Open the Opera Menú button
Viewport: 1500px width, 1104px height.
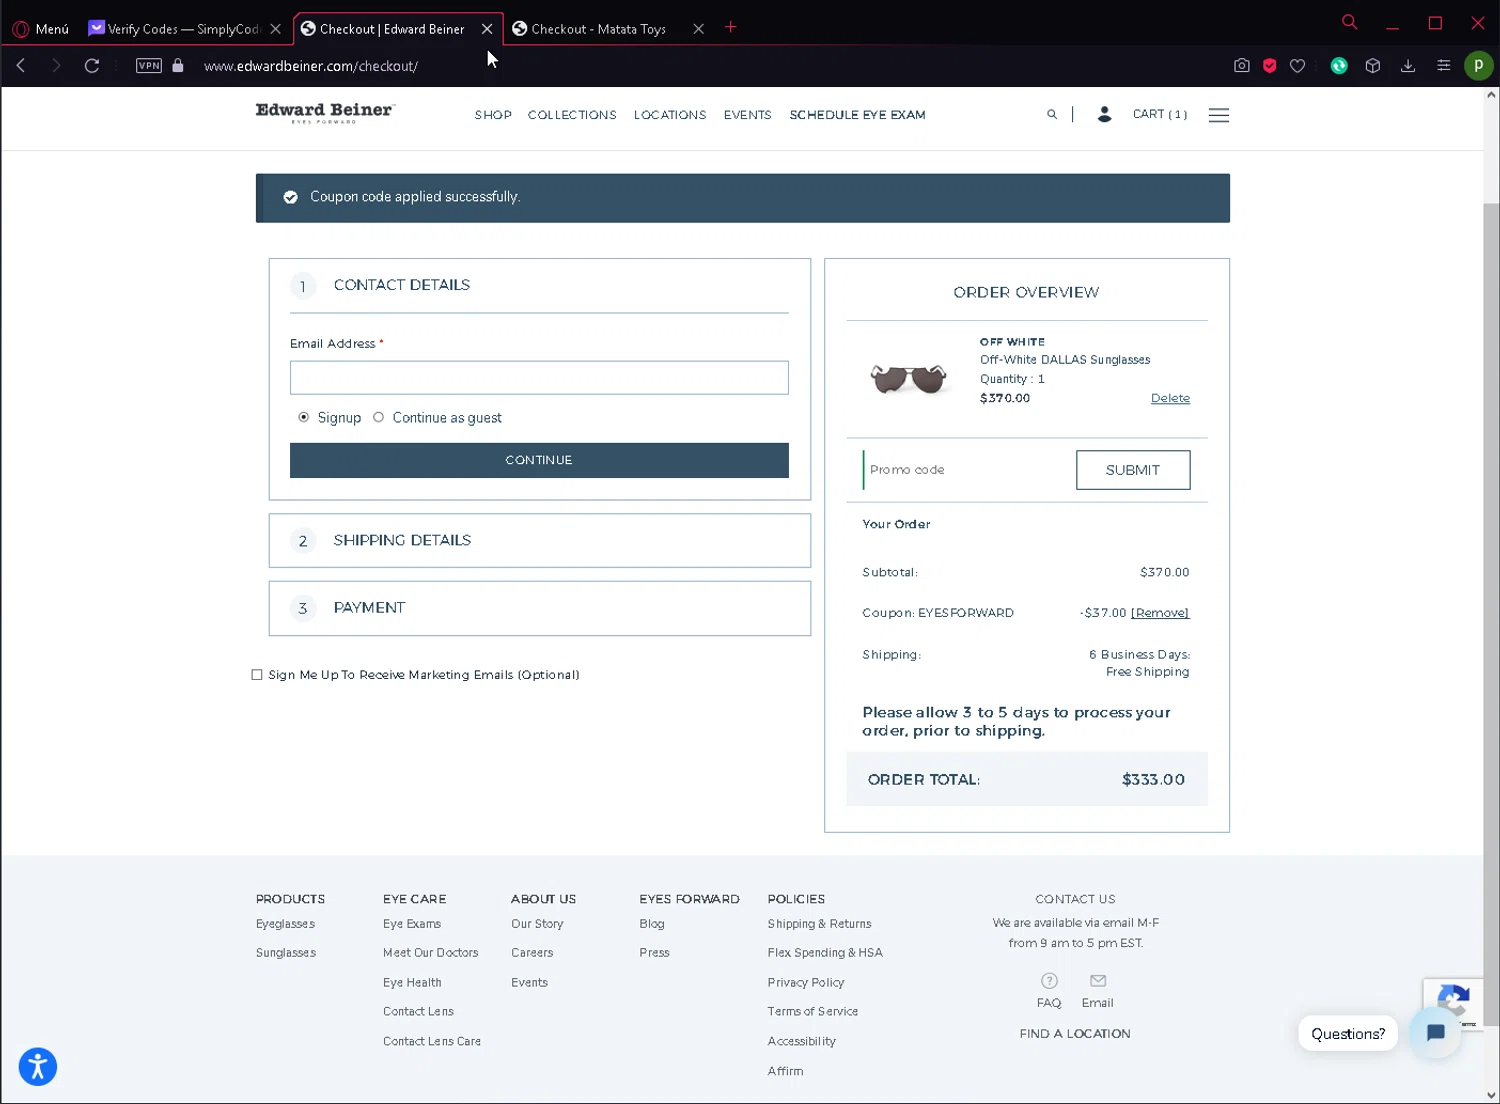click(x=41, y=29)
